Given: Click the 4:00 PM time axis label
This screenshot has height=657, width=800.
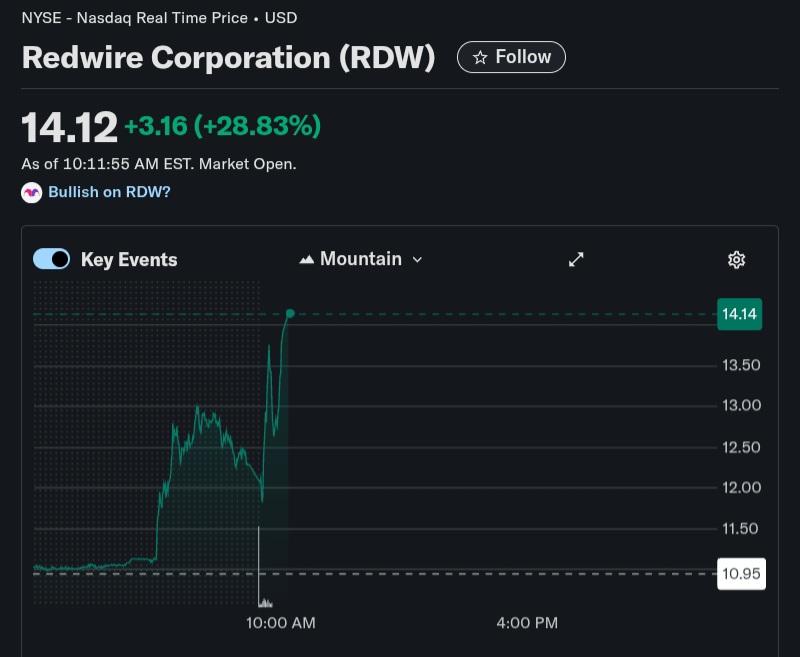Looking at the screenshot, I should click(527, 622).
